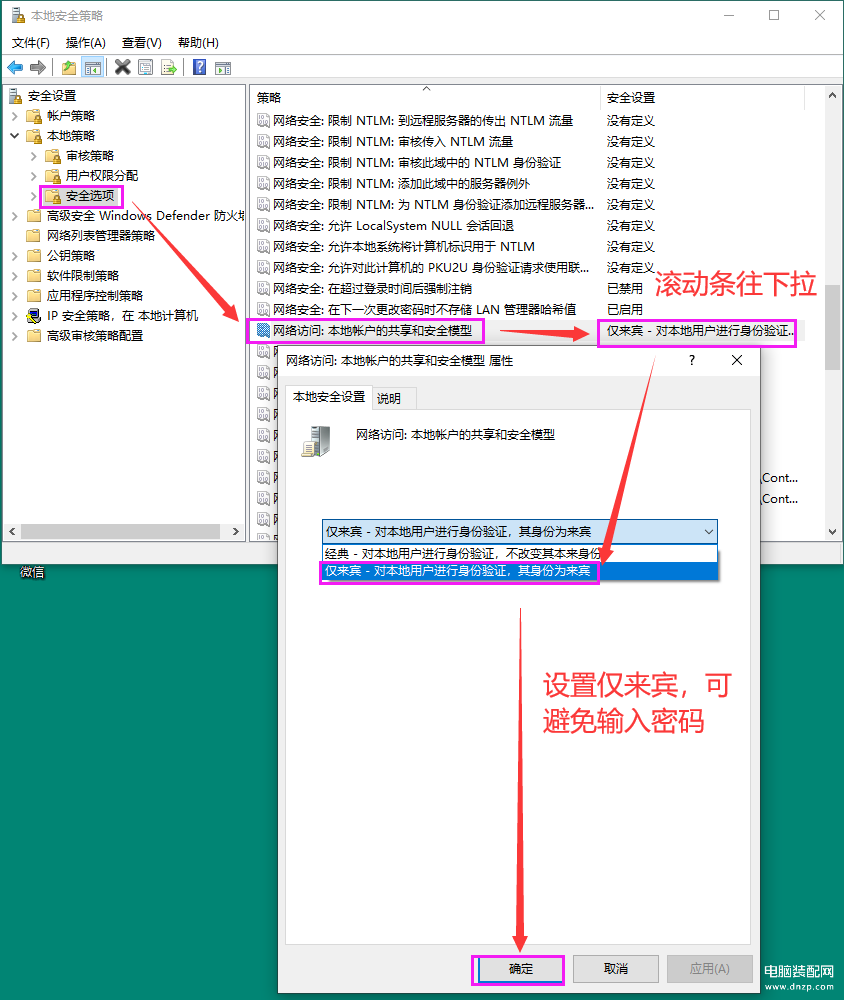Click the 已禁用 setting cell
844x1000 pixels.
(x=625, y=289)
